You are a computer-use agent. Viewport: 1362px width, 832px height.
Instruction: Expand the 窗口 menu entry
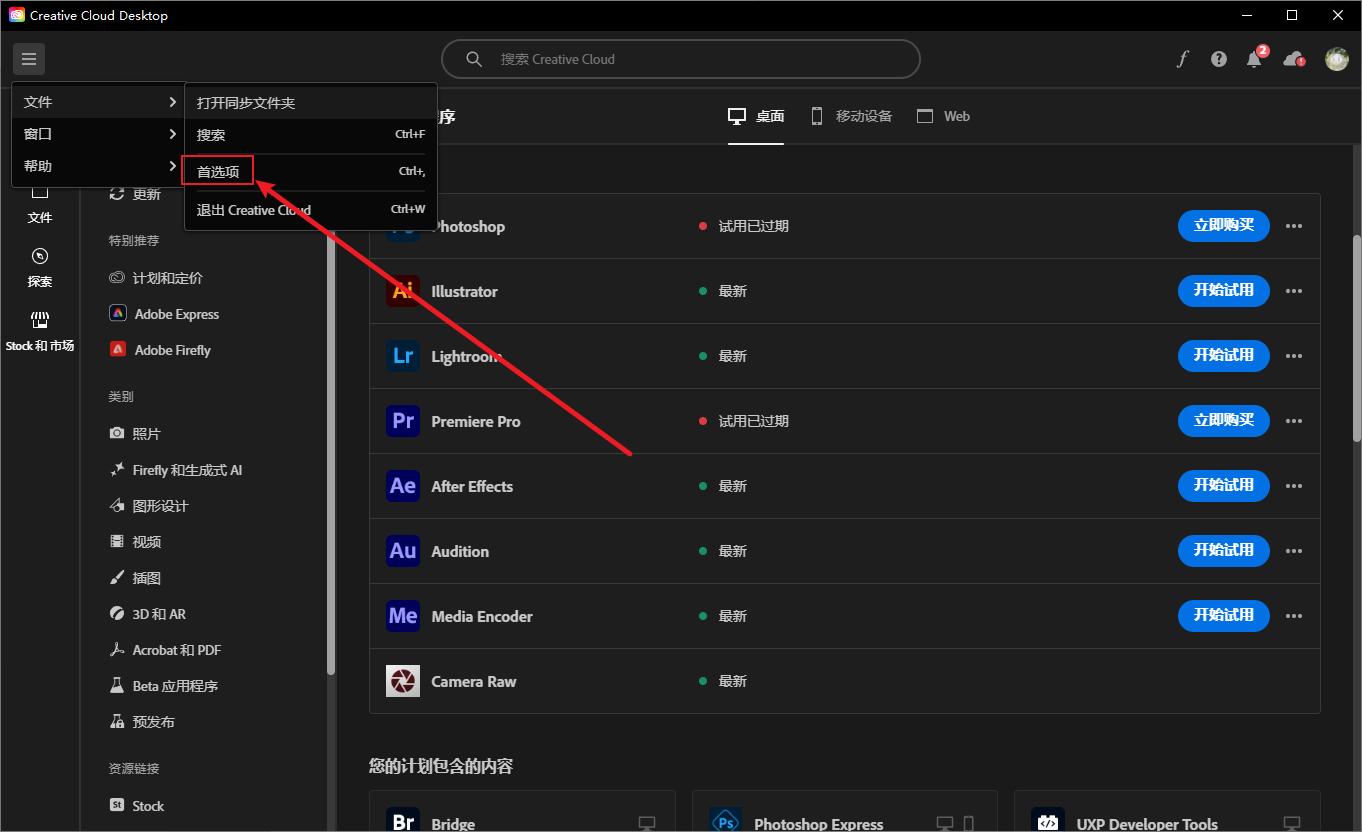(x=99, y=134)
